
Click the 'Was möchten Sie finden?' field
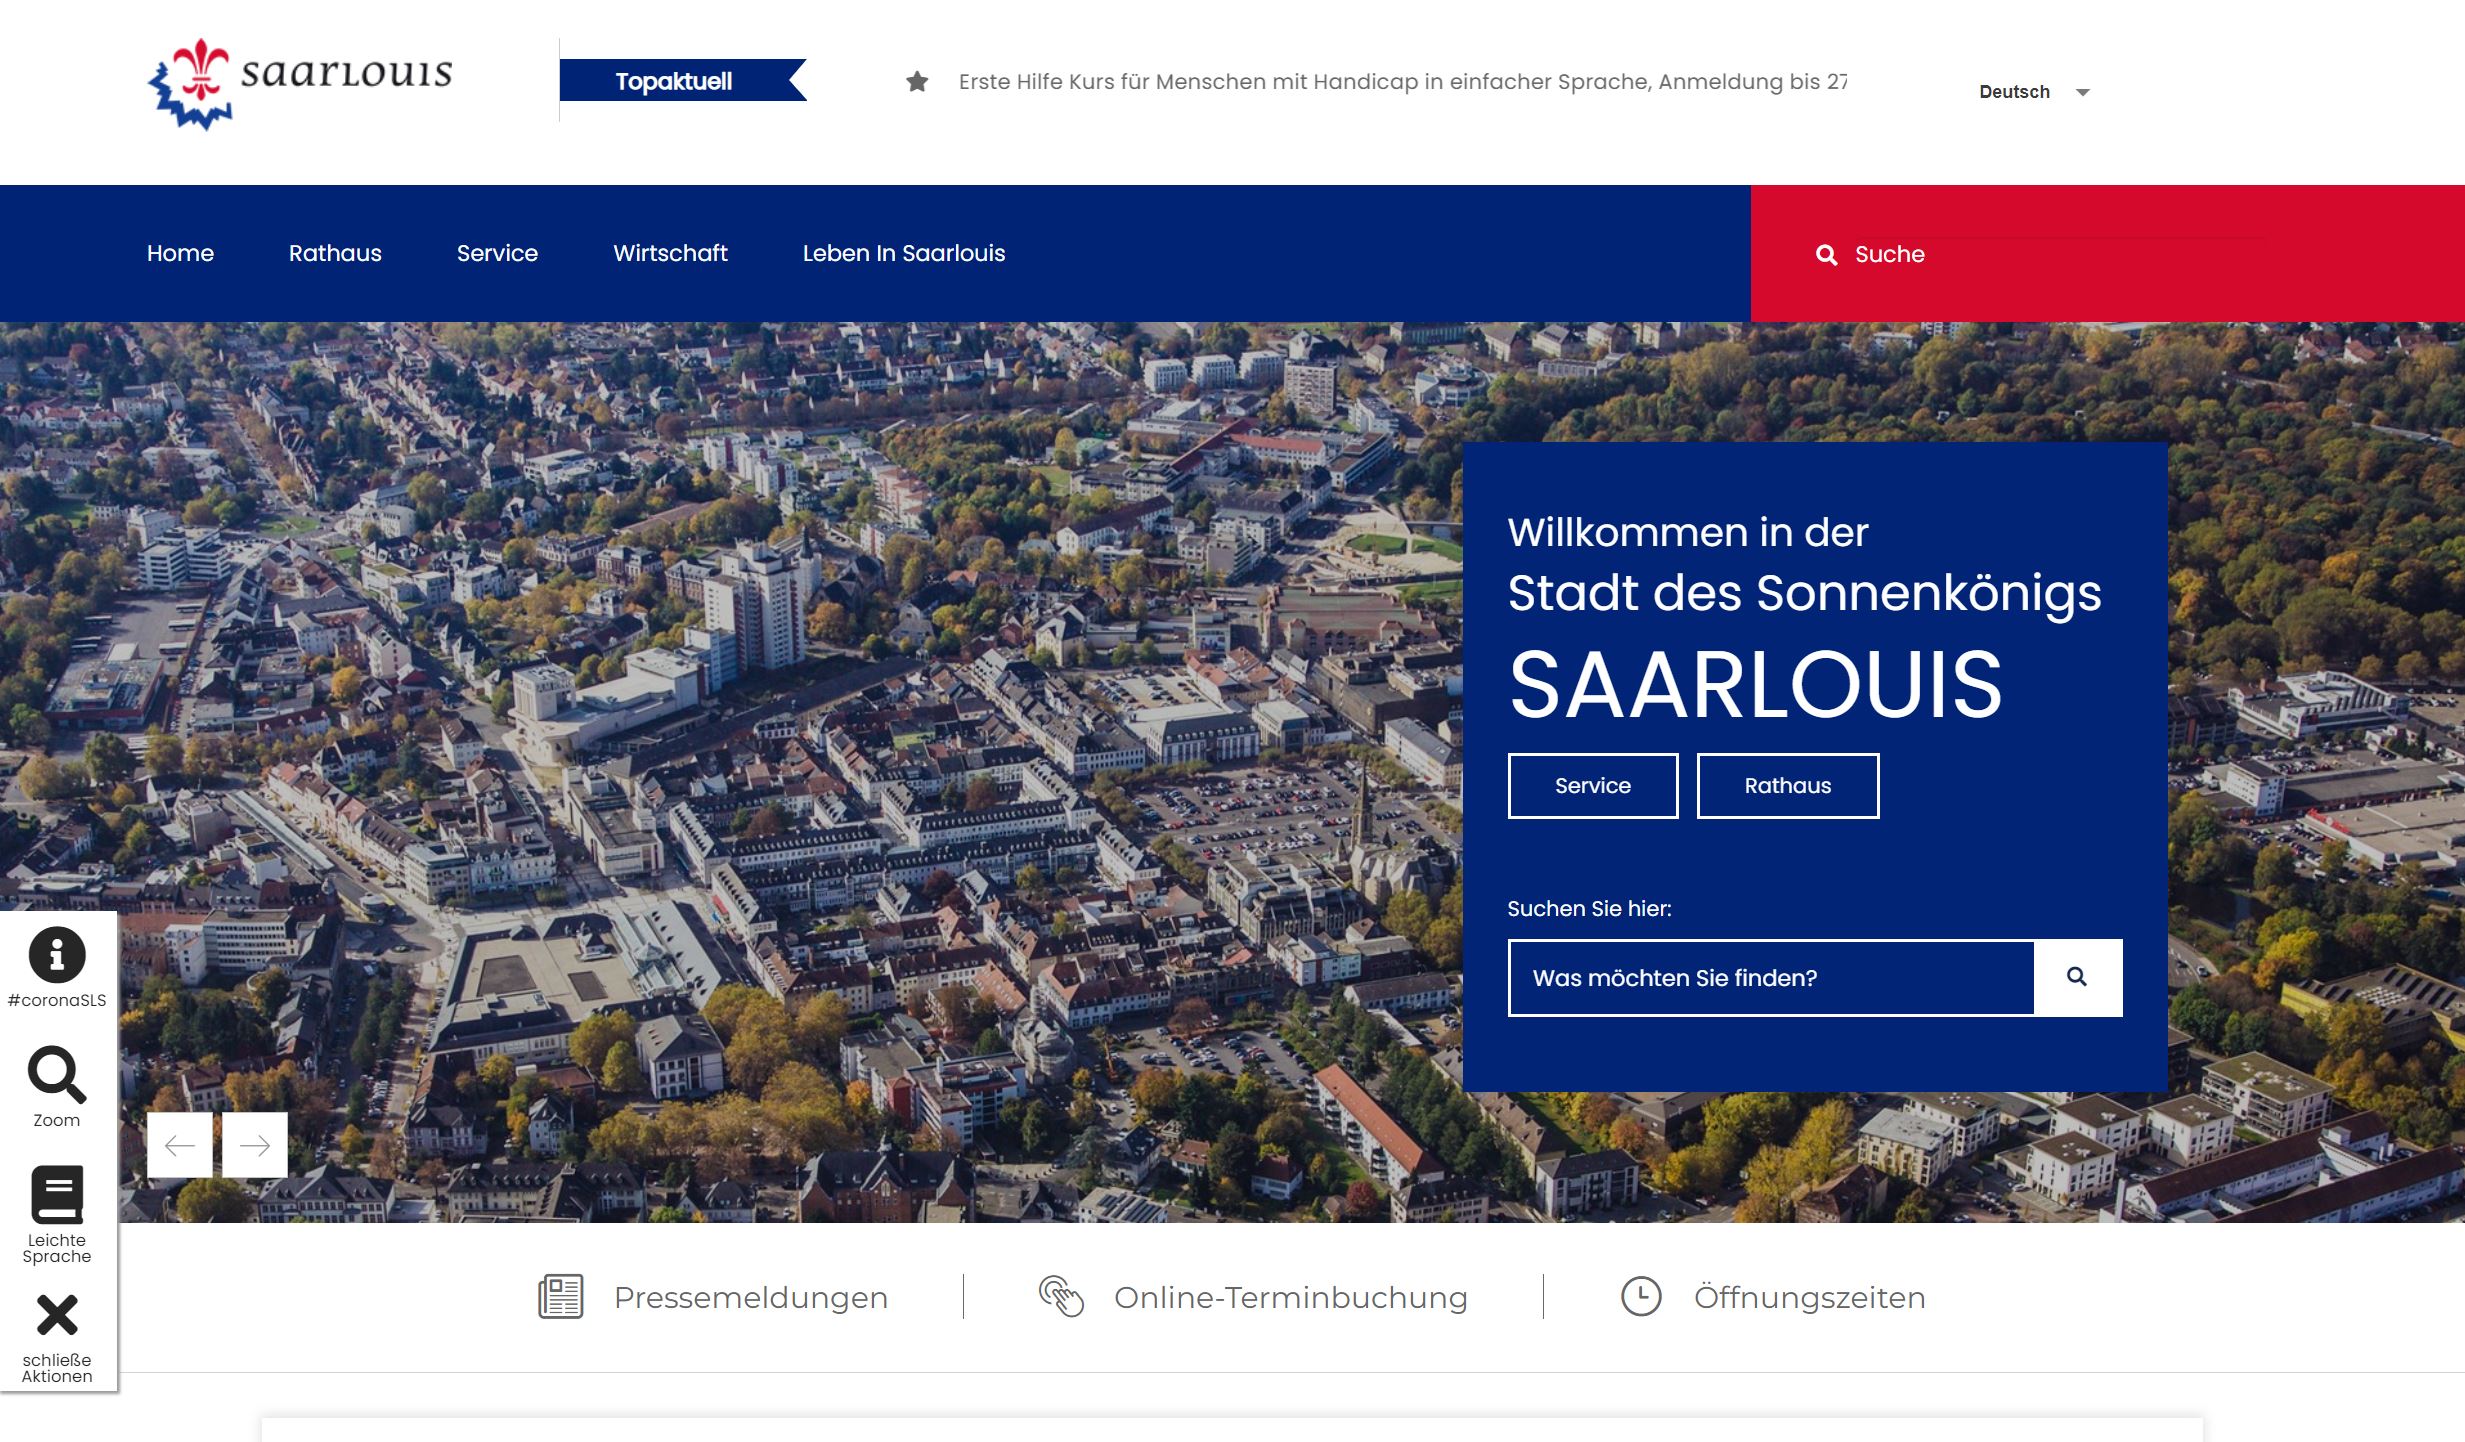click(1770, 978)
